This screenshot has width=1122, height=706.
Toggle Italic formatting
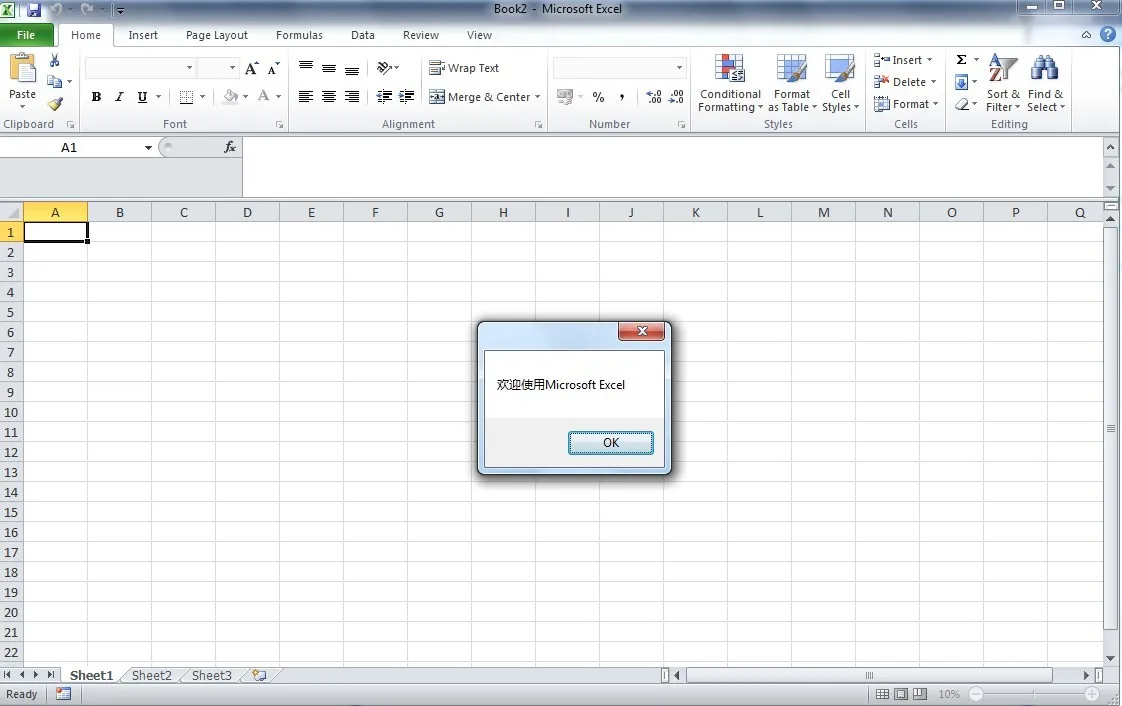[119, 97]
